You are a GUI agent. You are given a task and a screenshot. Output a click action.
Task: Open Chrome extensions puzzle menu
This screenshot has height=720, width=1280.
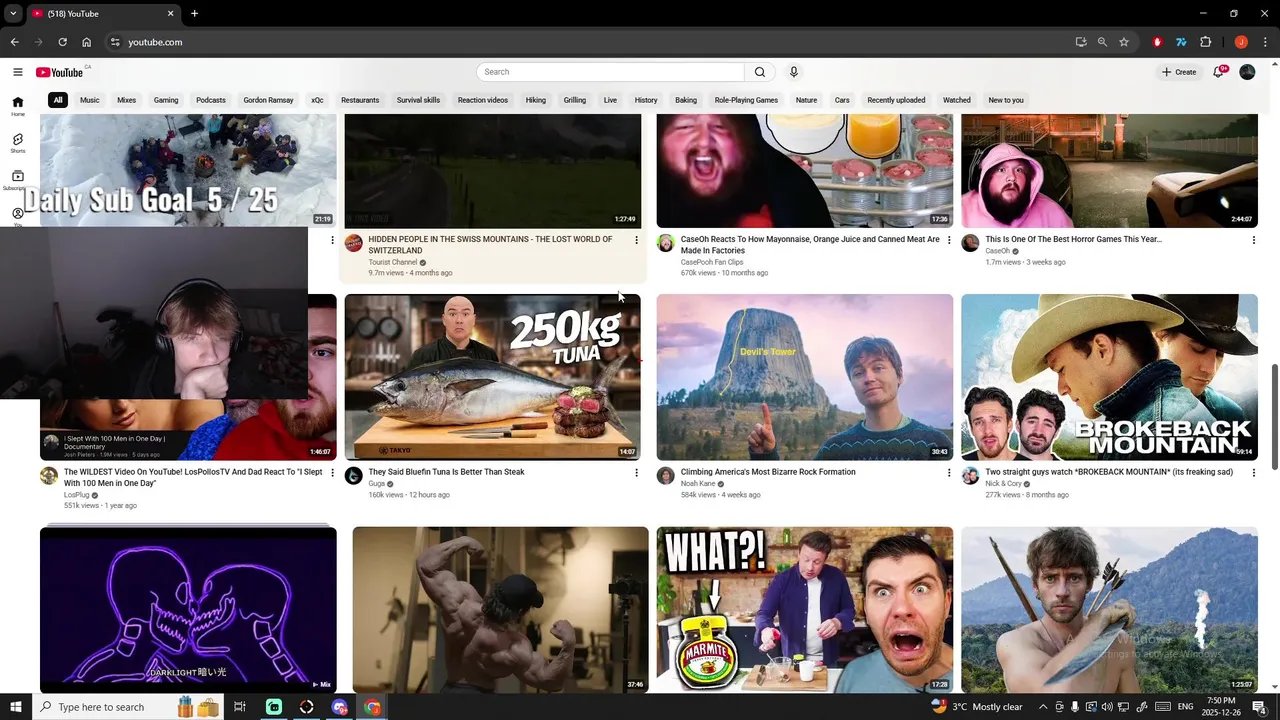pyautogui.click(x=1205, y=42)
